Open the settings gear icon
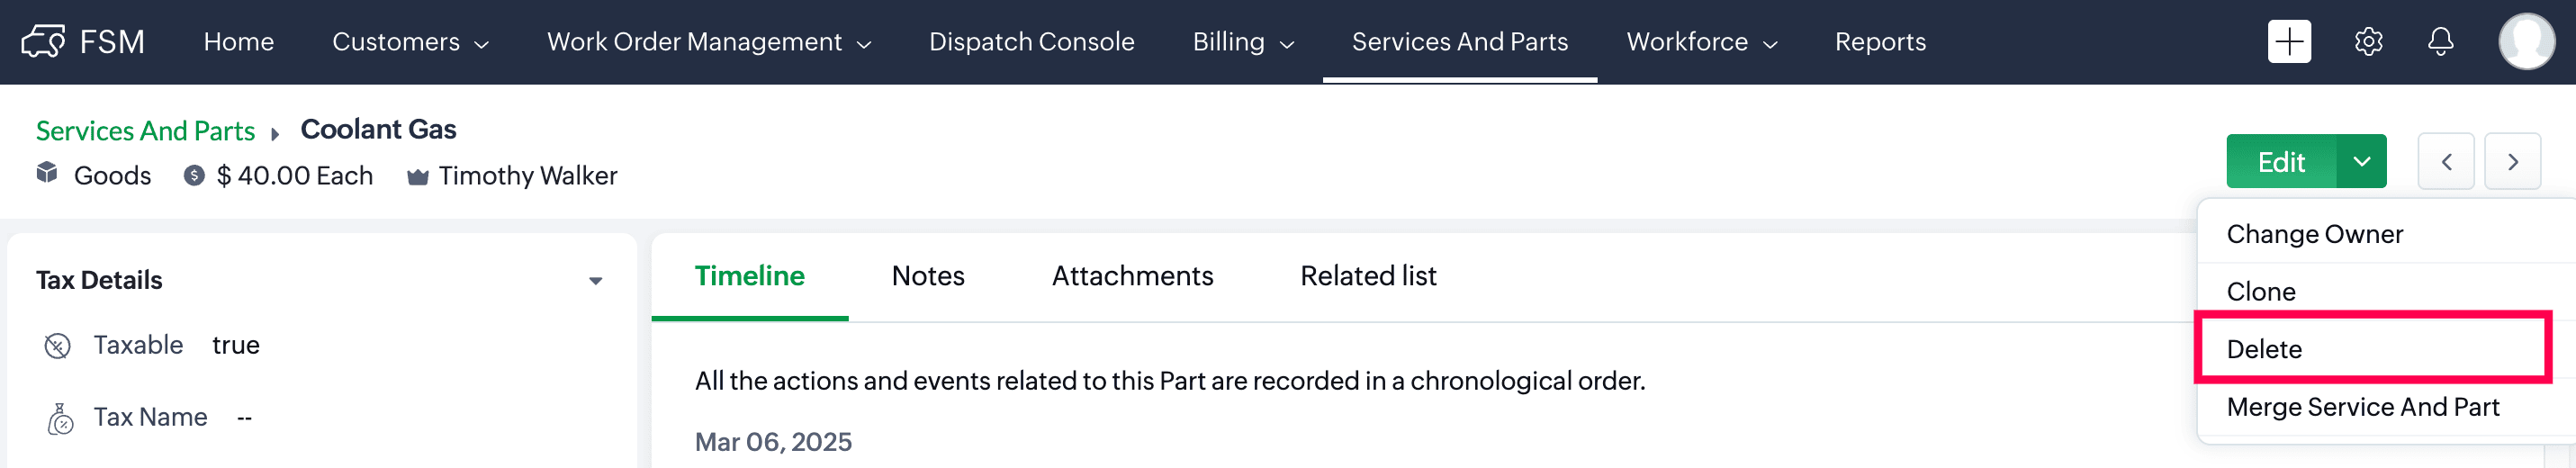 pos(2368,42)
